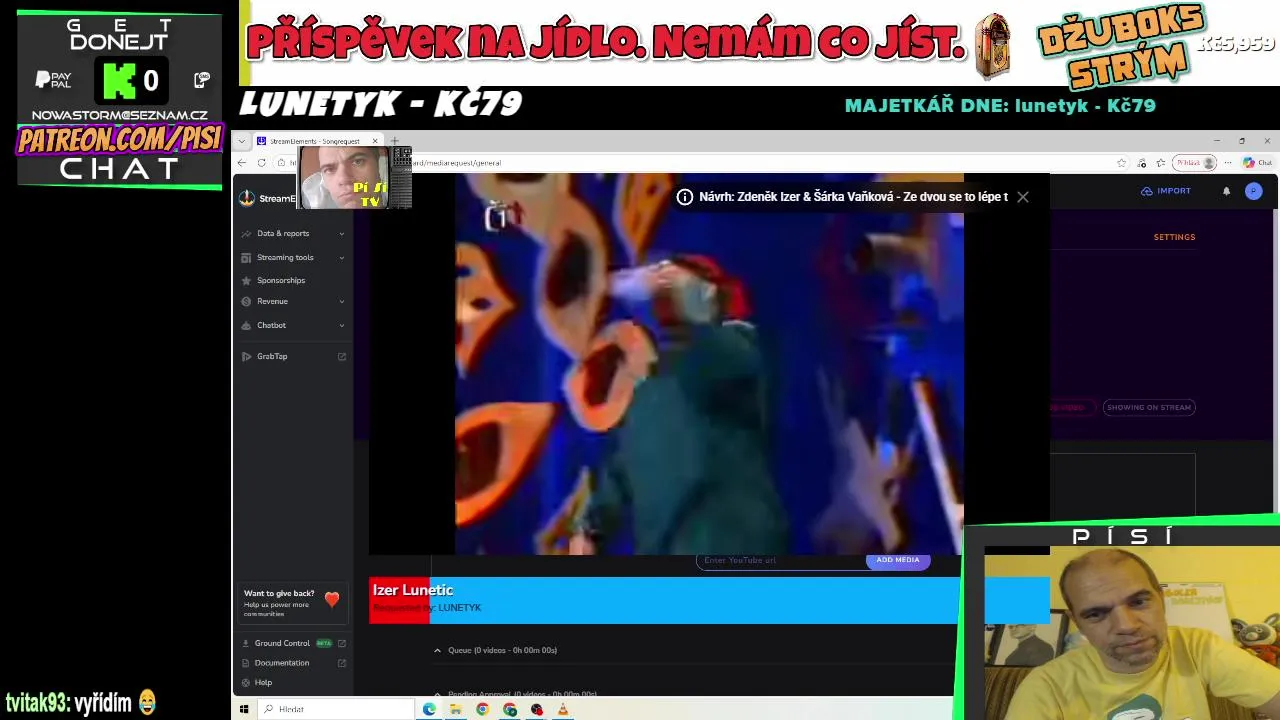Image resolution: width=1280 pixels, height=720 pixels.
Task: Open the SETTINGS tab
Action: [1174, 237]
